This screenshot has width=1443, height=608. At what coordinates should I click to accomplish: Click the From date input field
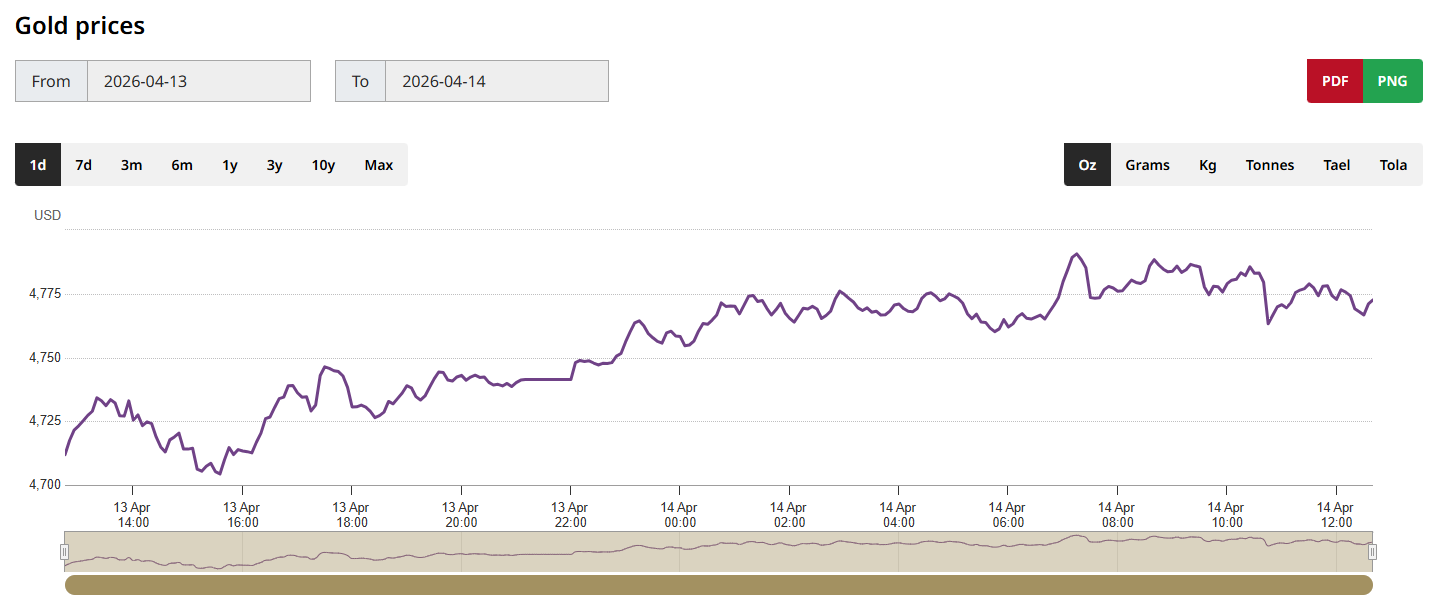point(198,81)
